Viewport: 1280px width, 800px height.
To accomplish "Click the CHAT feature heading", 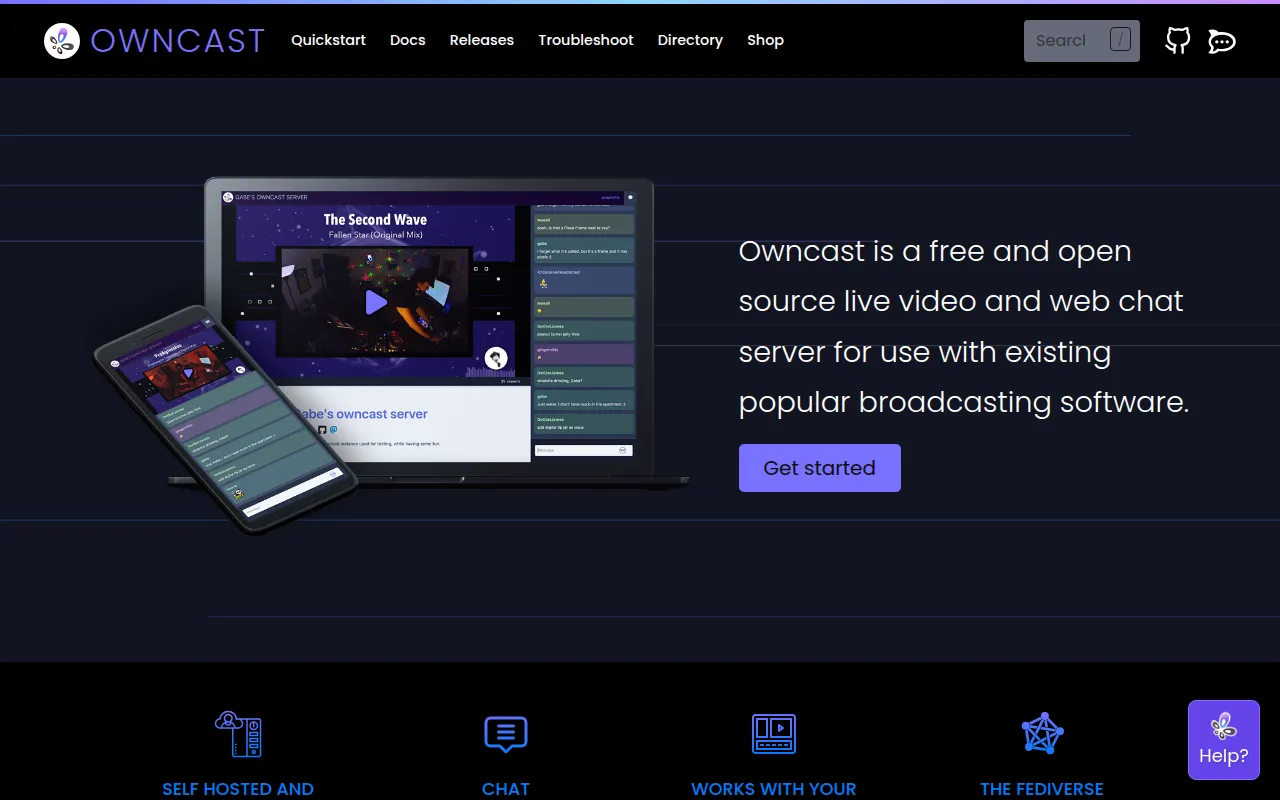I will click(505, 789).
